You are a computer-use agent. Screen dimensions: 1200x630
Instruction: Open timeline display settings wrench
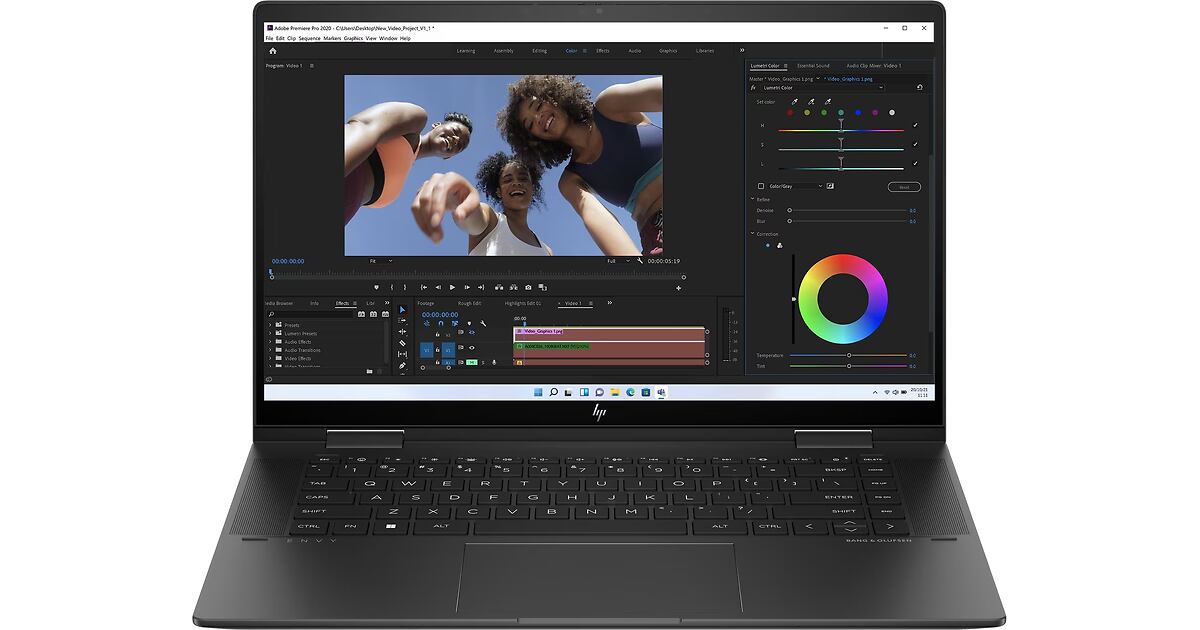point(483,323)
